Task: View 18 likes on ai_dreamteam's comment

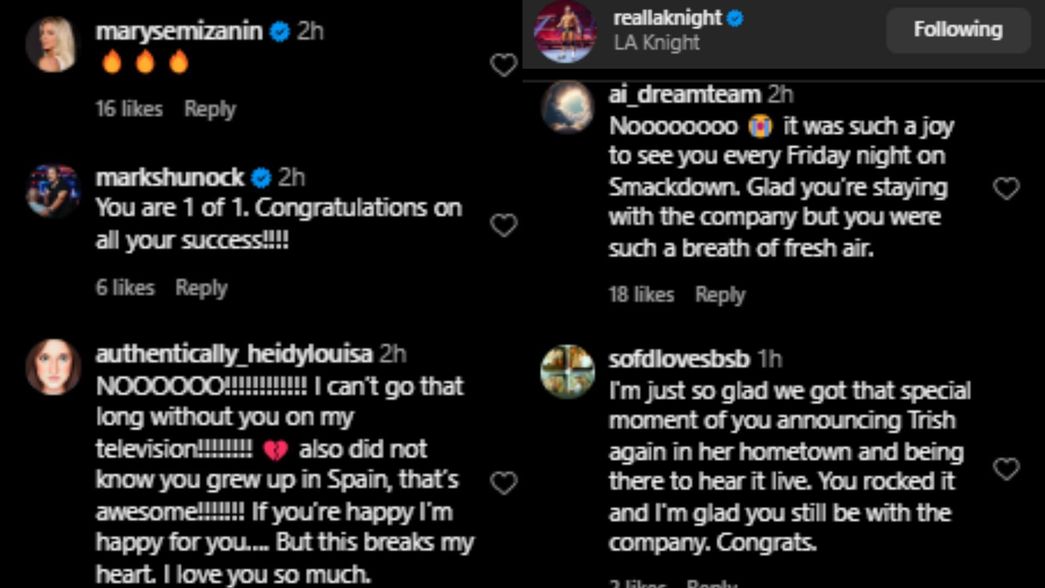Action: coord(641,294)
